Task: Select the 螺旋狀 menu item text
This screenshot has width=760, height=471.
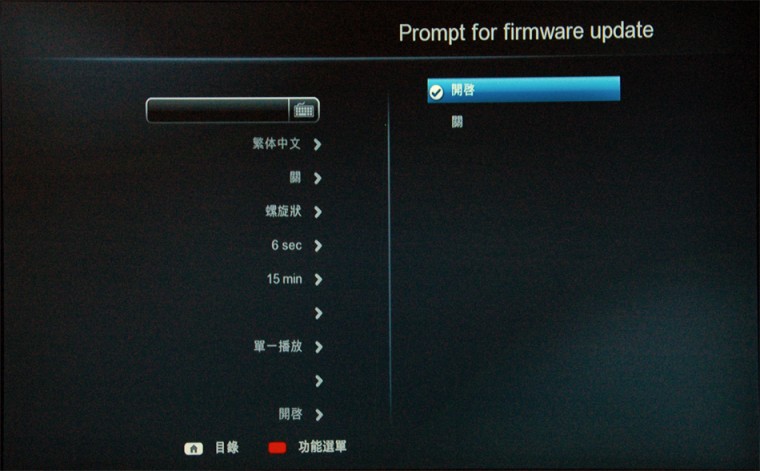Action: (283, 211)
